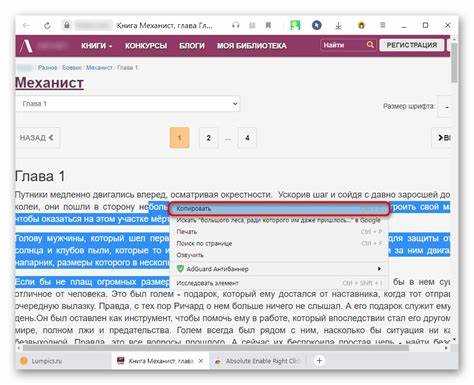Select page 1 in pagination
This screenshot has width=474, height=385.
coord(180,137)
